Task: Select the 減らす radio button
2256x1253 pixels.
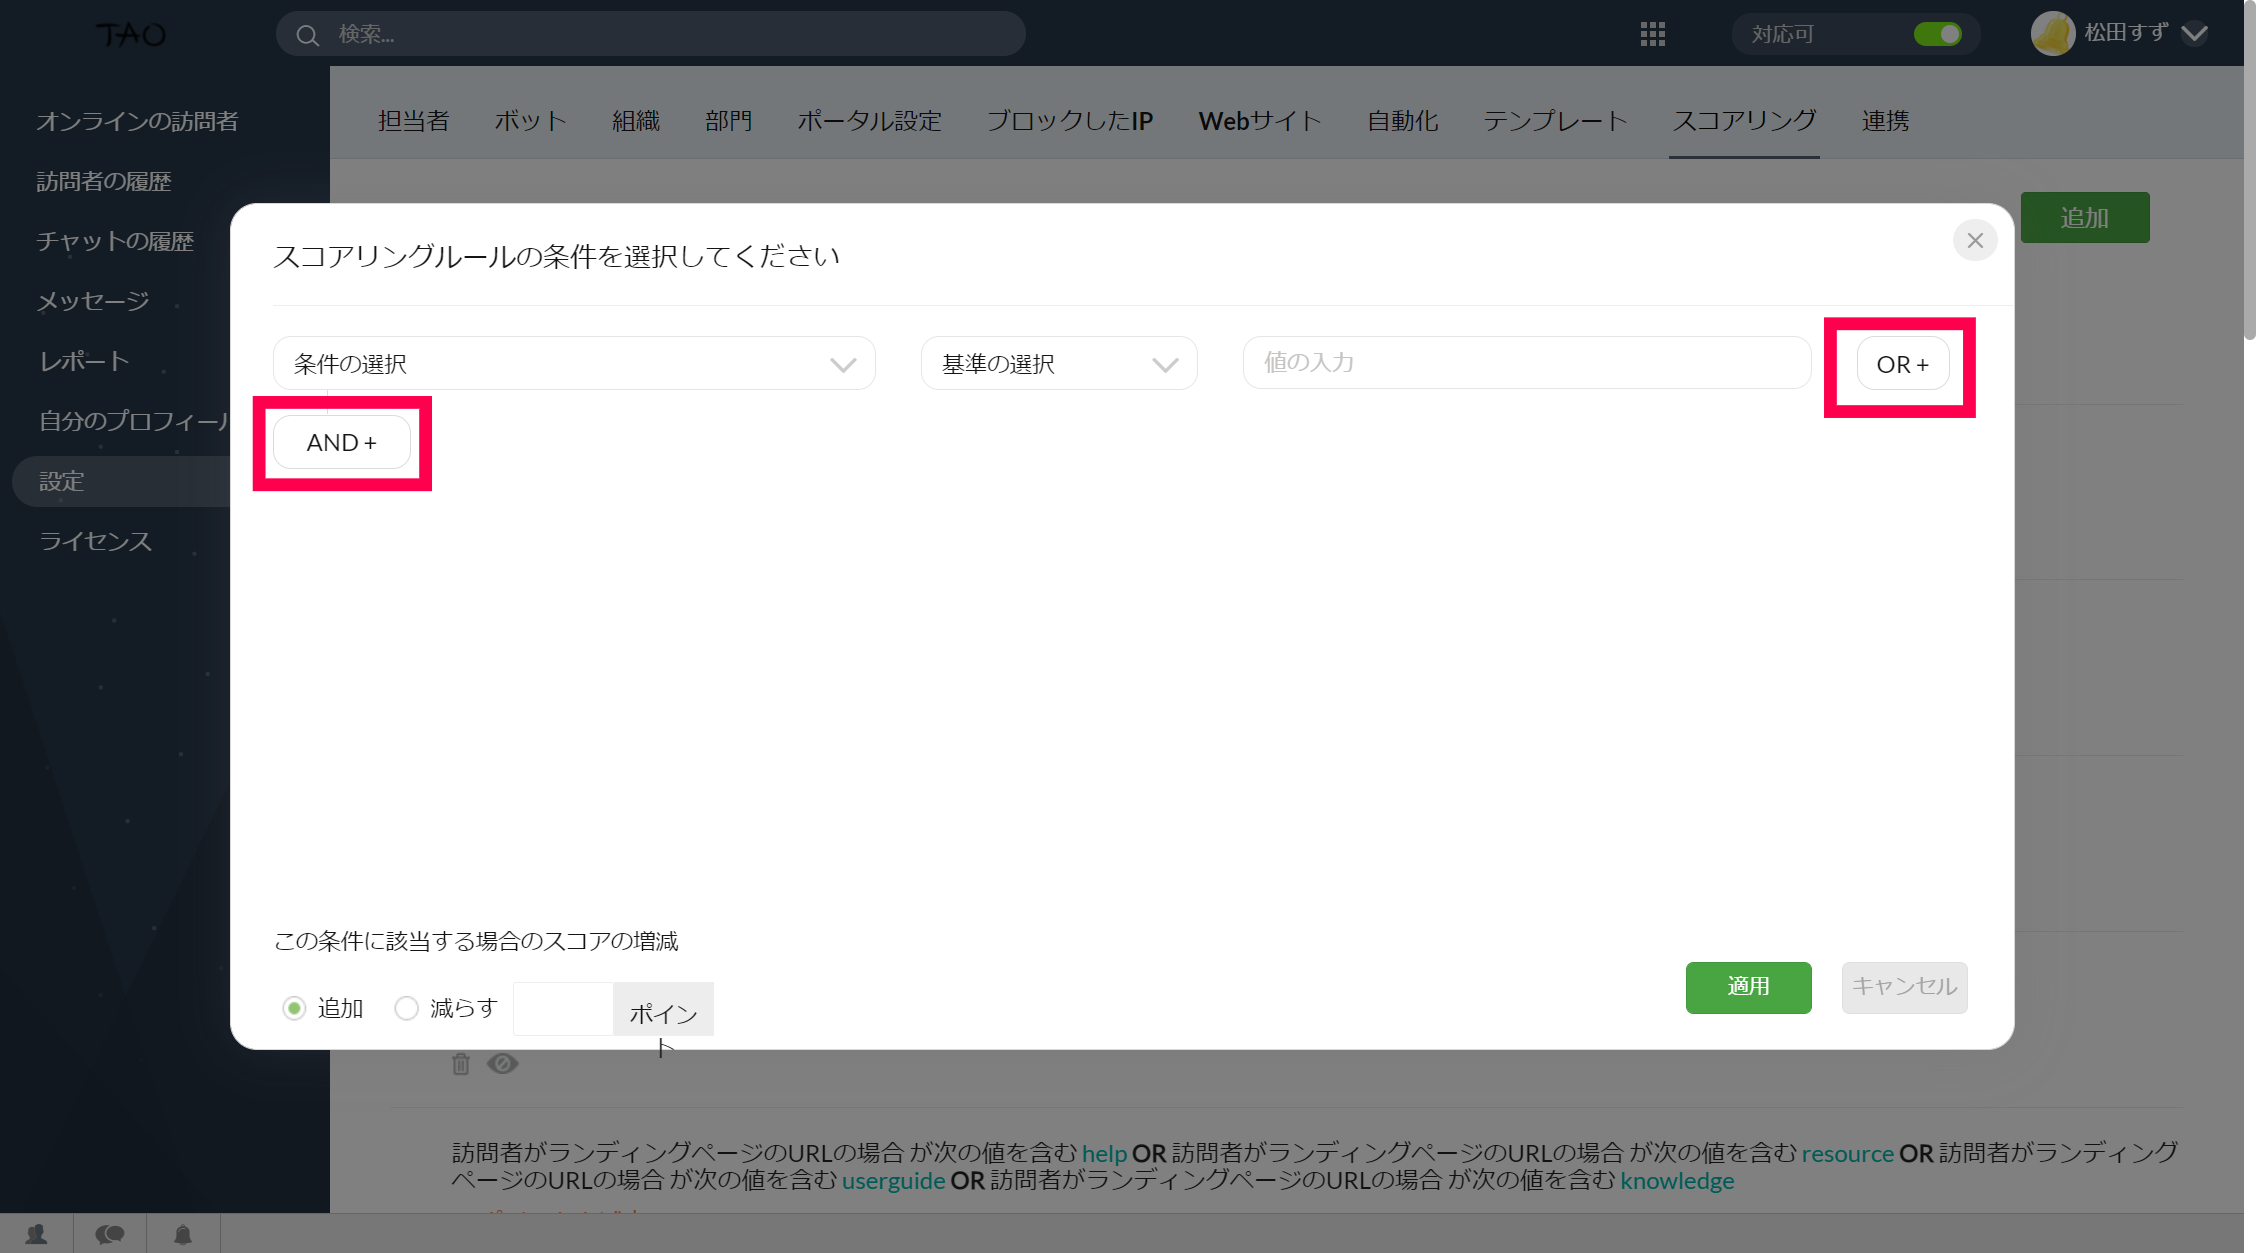Action: click(x=406, y=1008)
